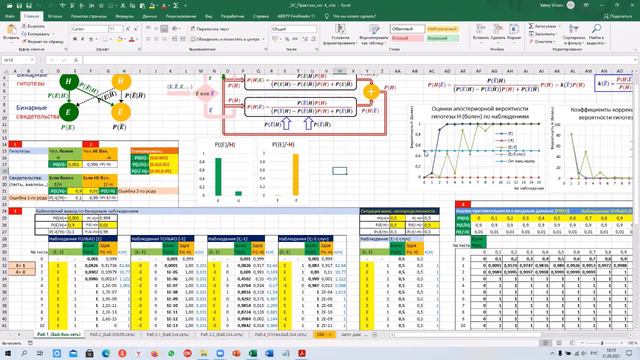The width and height of the screenshot is (640, 360).
Task: Apply the yellow fill color swatch
Action: tap(120, 40)
